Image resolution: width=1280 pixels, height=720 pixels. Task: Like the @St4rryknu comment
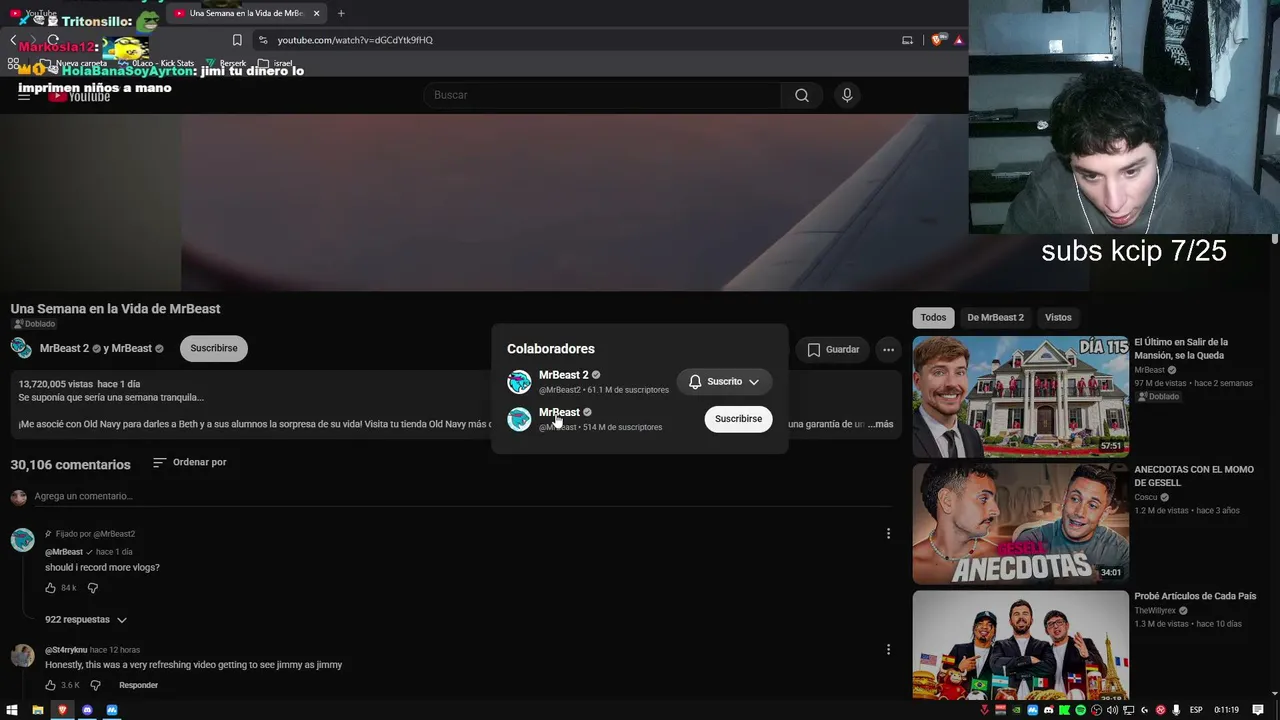(x=51, y=685)
